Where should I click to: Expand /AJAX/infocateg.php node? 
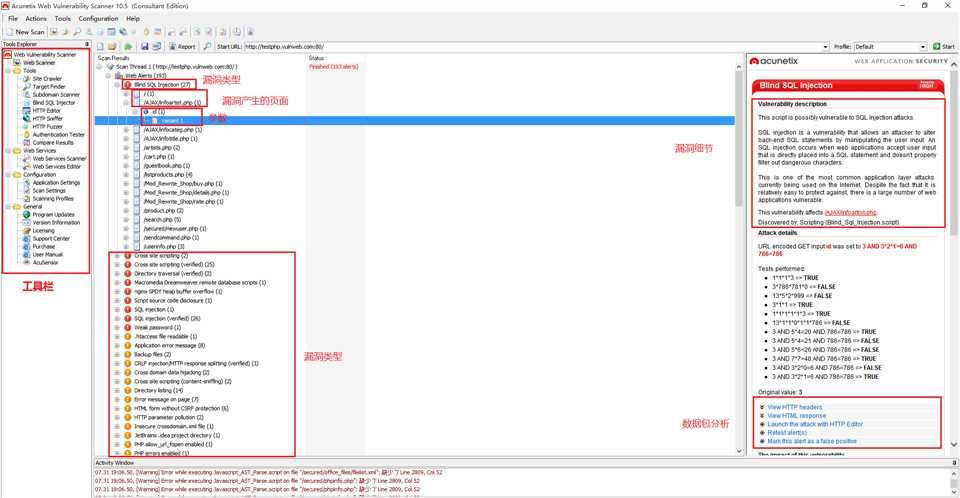(126, 130)
